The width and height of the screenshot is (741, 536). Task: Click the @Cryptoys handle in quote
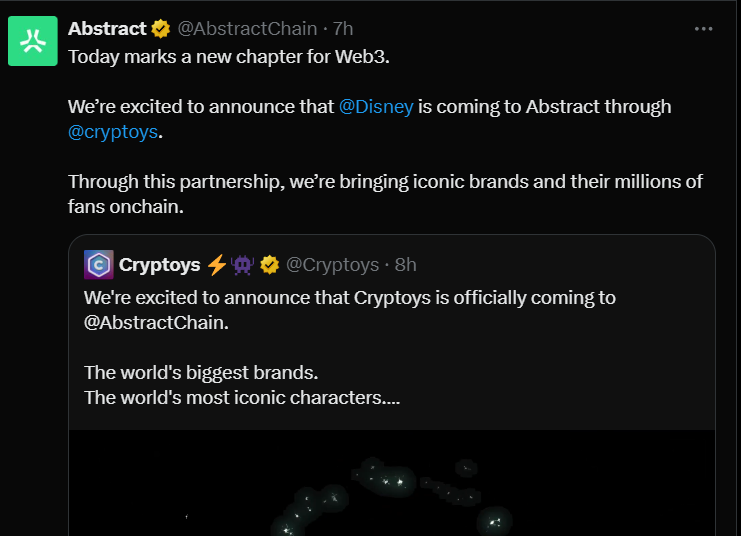333,265
